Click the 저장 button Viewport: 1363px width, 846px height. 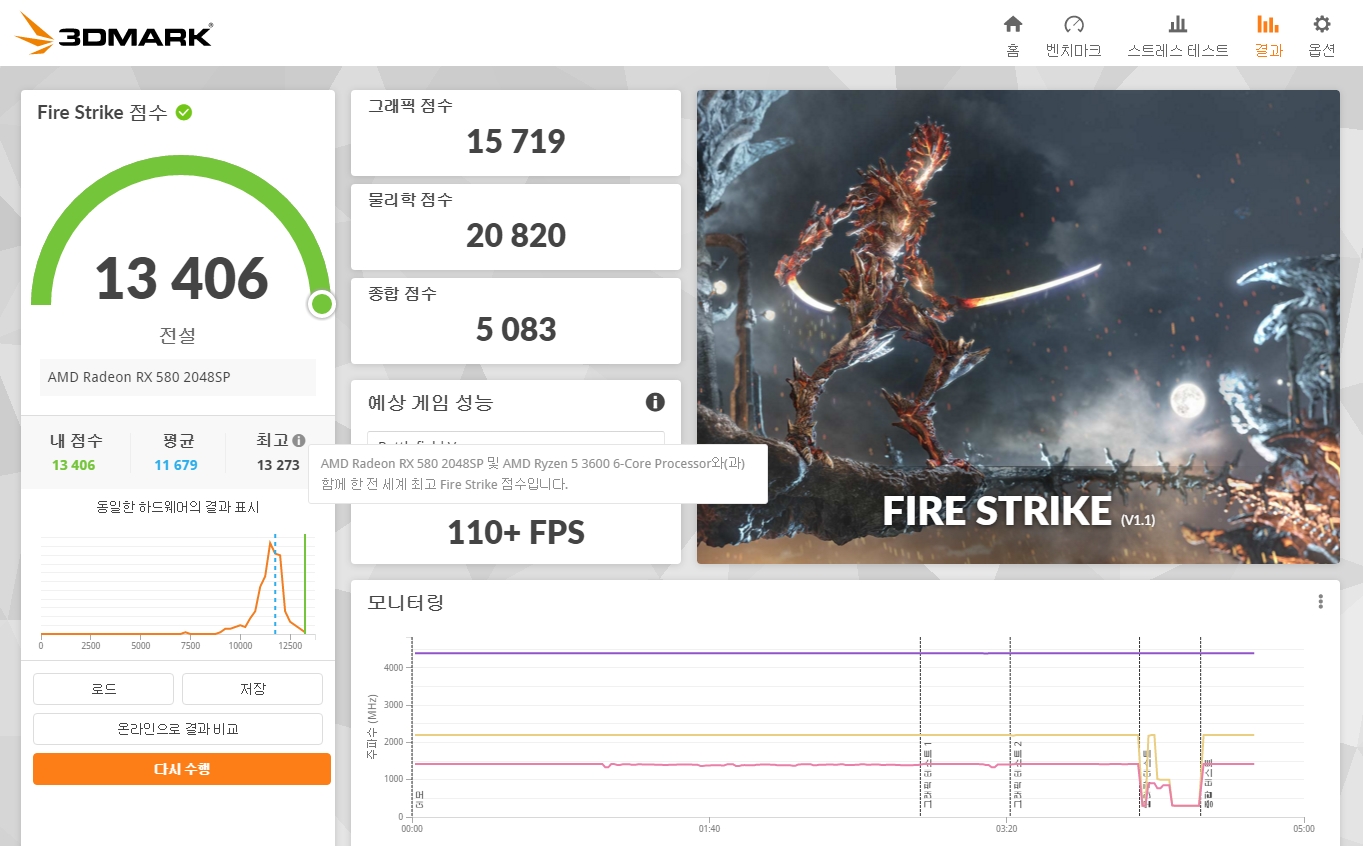pyautogui.click(x=252, y=689)
